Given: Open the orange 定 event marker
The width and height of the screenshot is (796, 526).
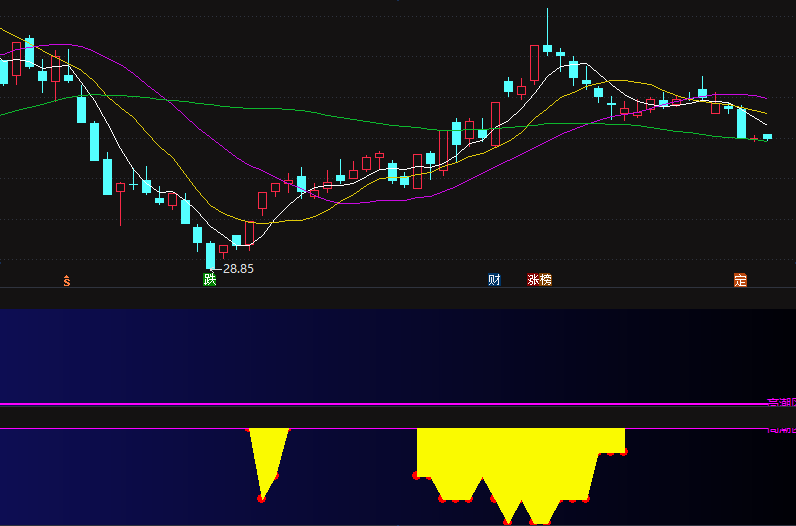Looking at the screenshot, I should pos(740,280).
